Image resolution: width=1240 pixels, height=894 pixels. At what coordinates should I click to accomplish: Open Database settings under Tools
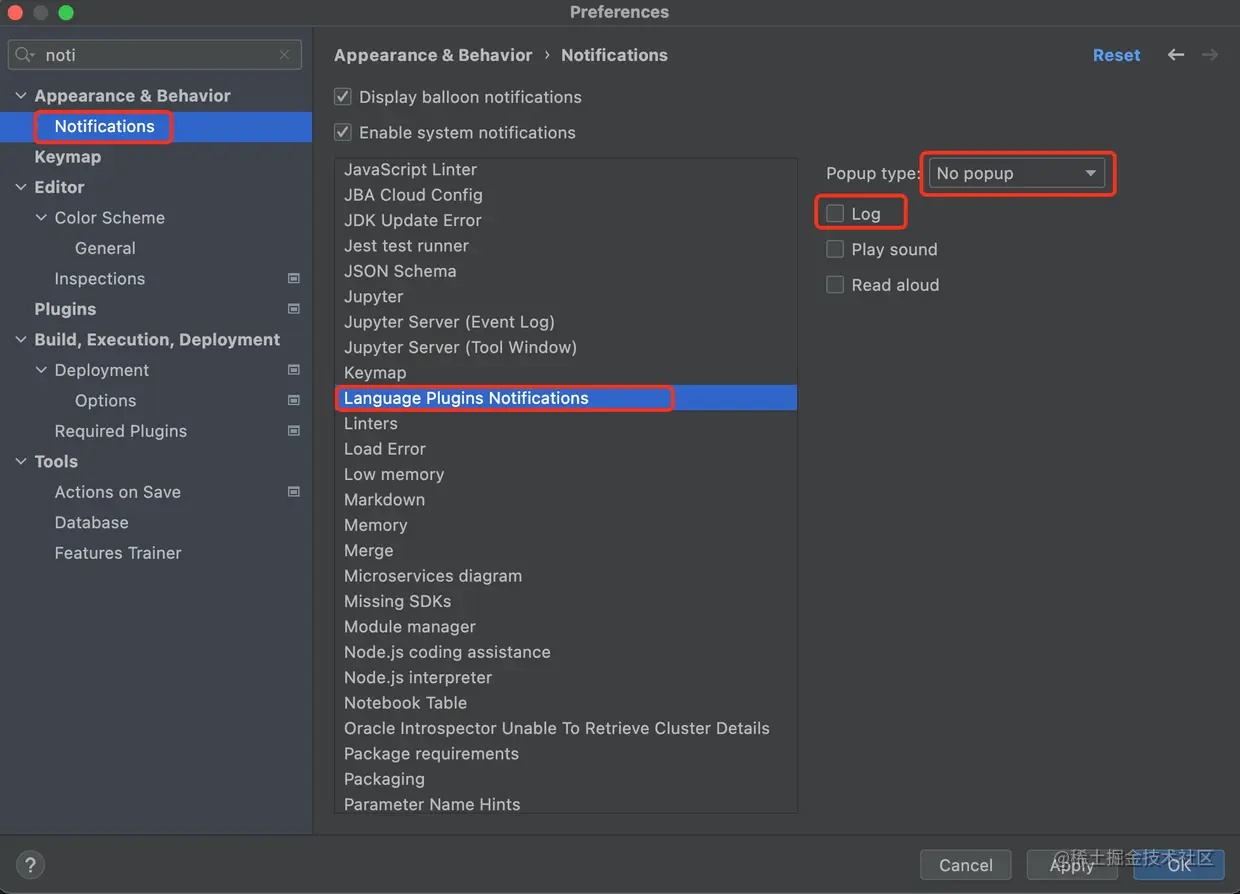point(92,523)
